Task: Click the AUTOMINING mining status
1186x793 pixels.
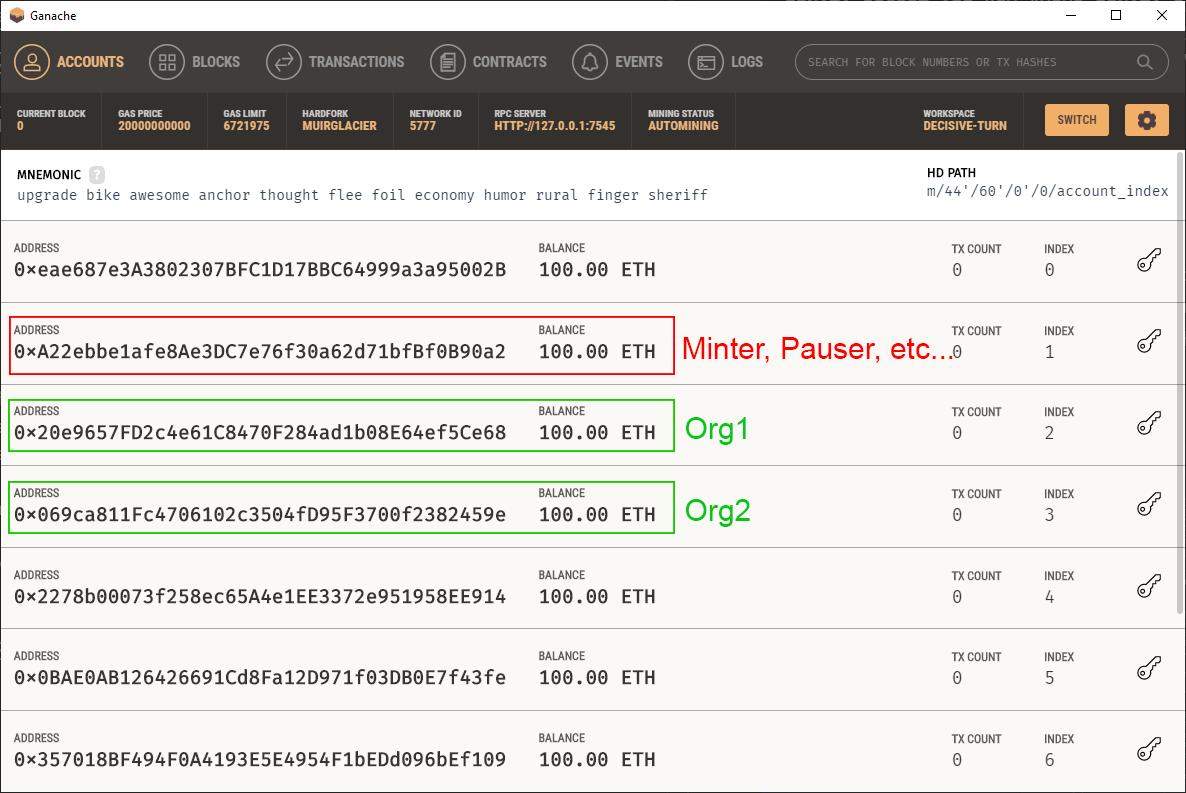Action: coord(683,126)
